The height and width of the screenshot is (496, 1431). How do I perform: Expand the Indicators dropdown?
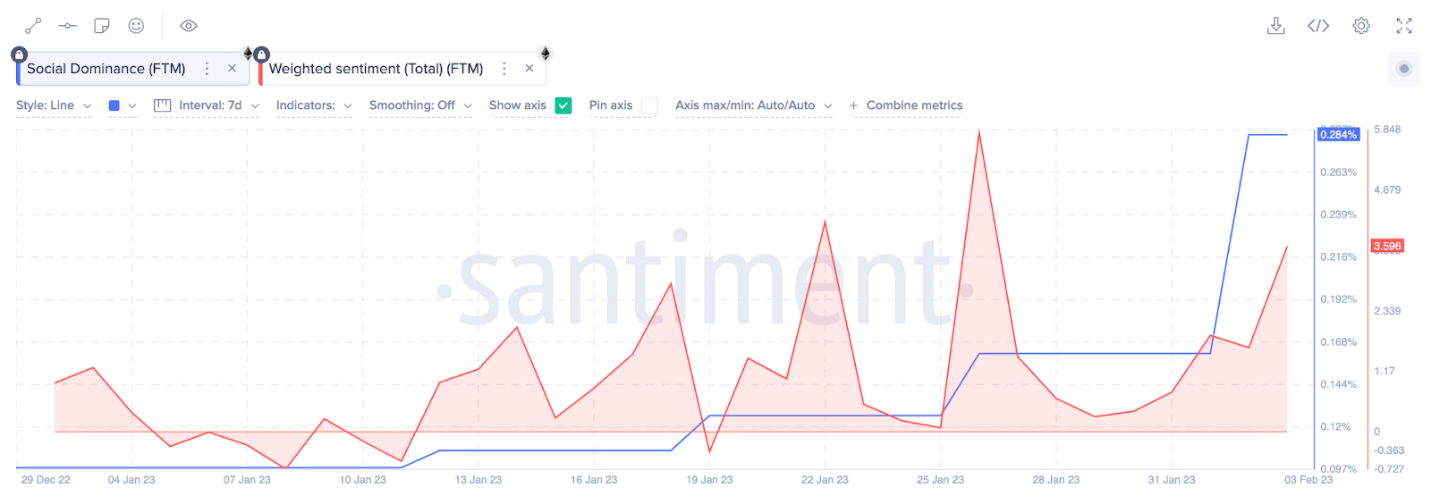pos(313,105)
